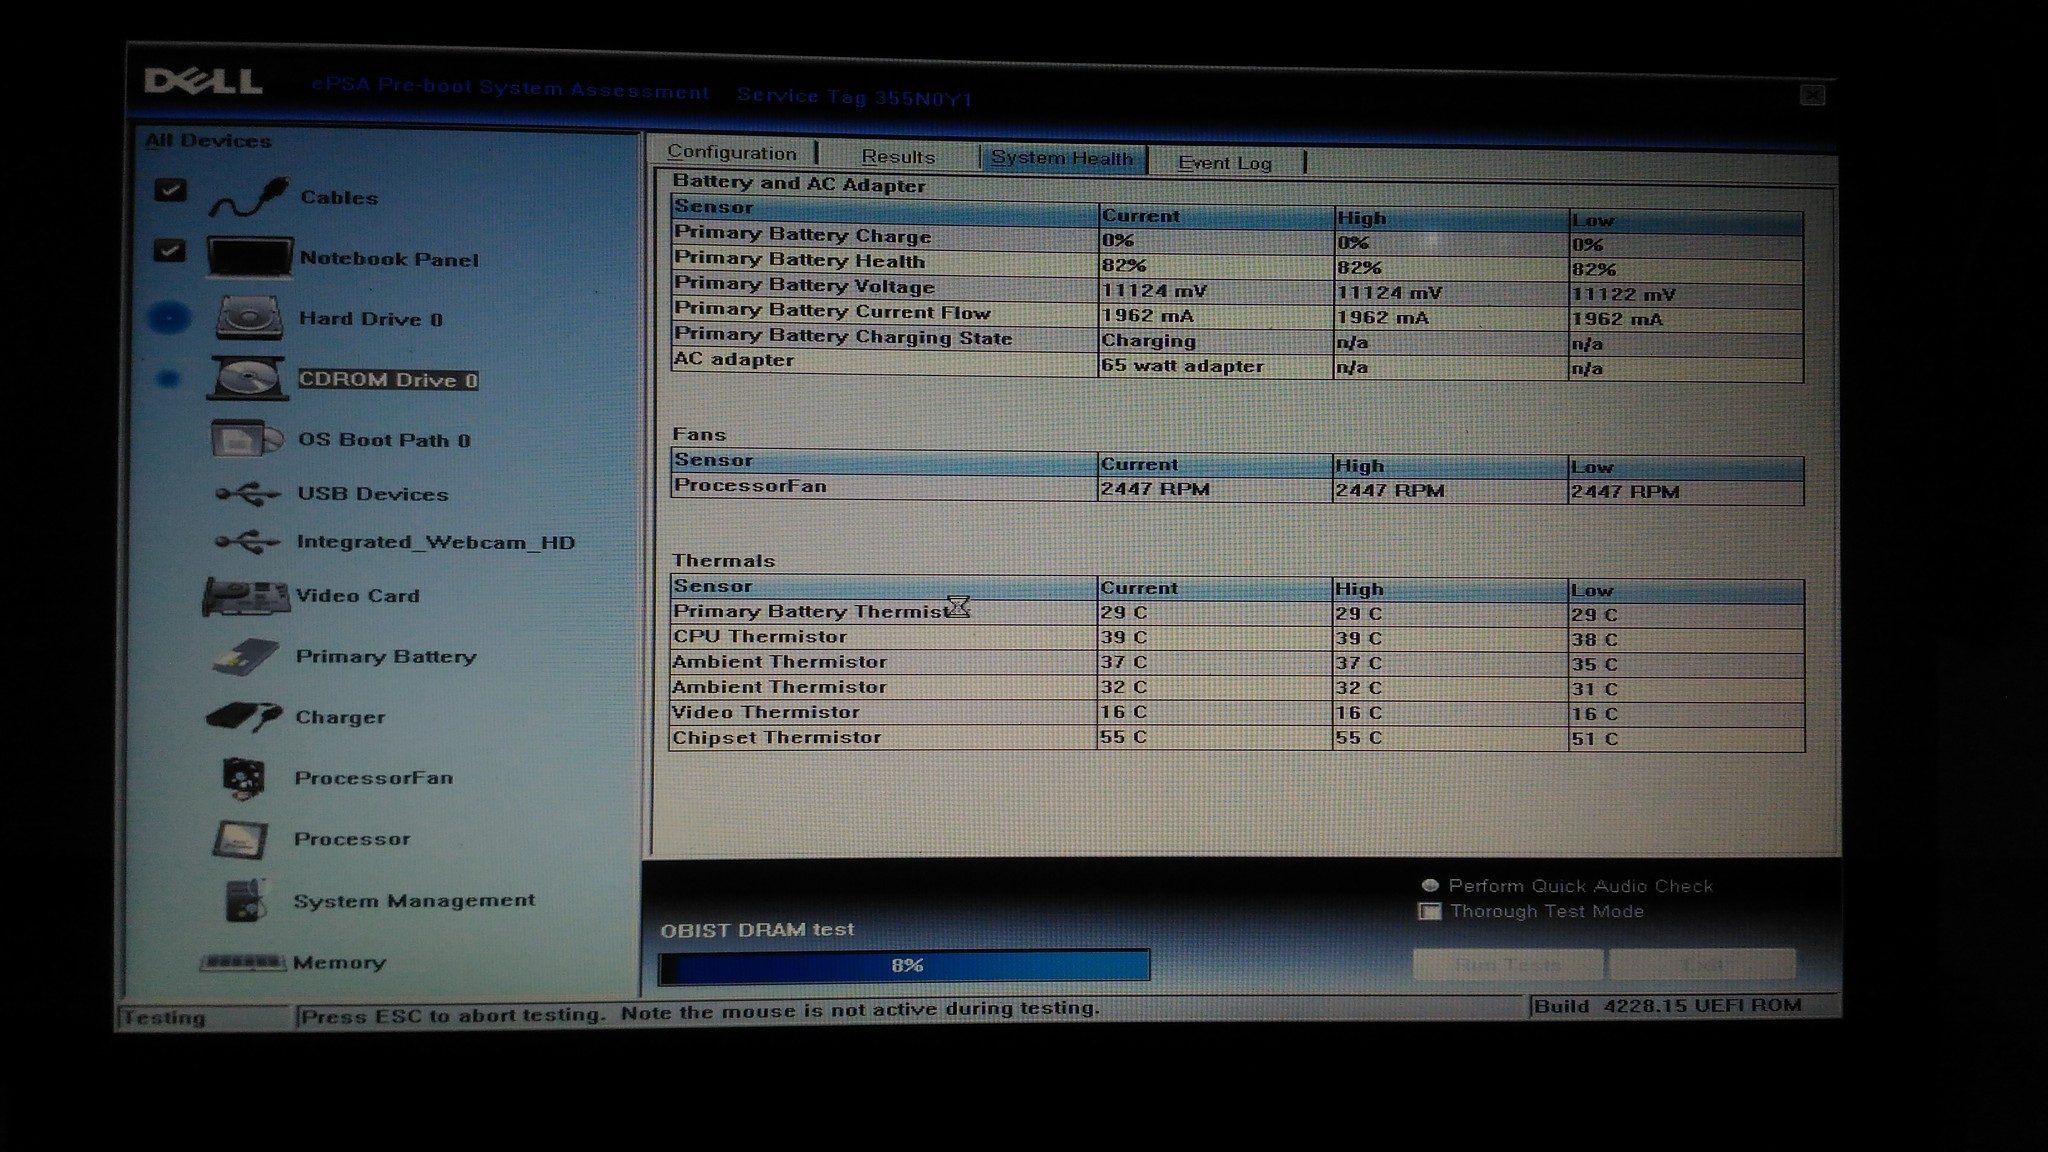Toggle the Cables checkbox
This screenshot has width=2048, height=1152.
point(171,189)
